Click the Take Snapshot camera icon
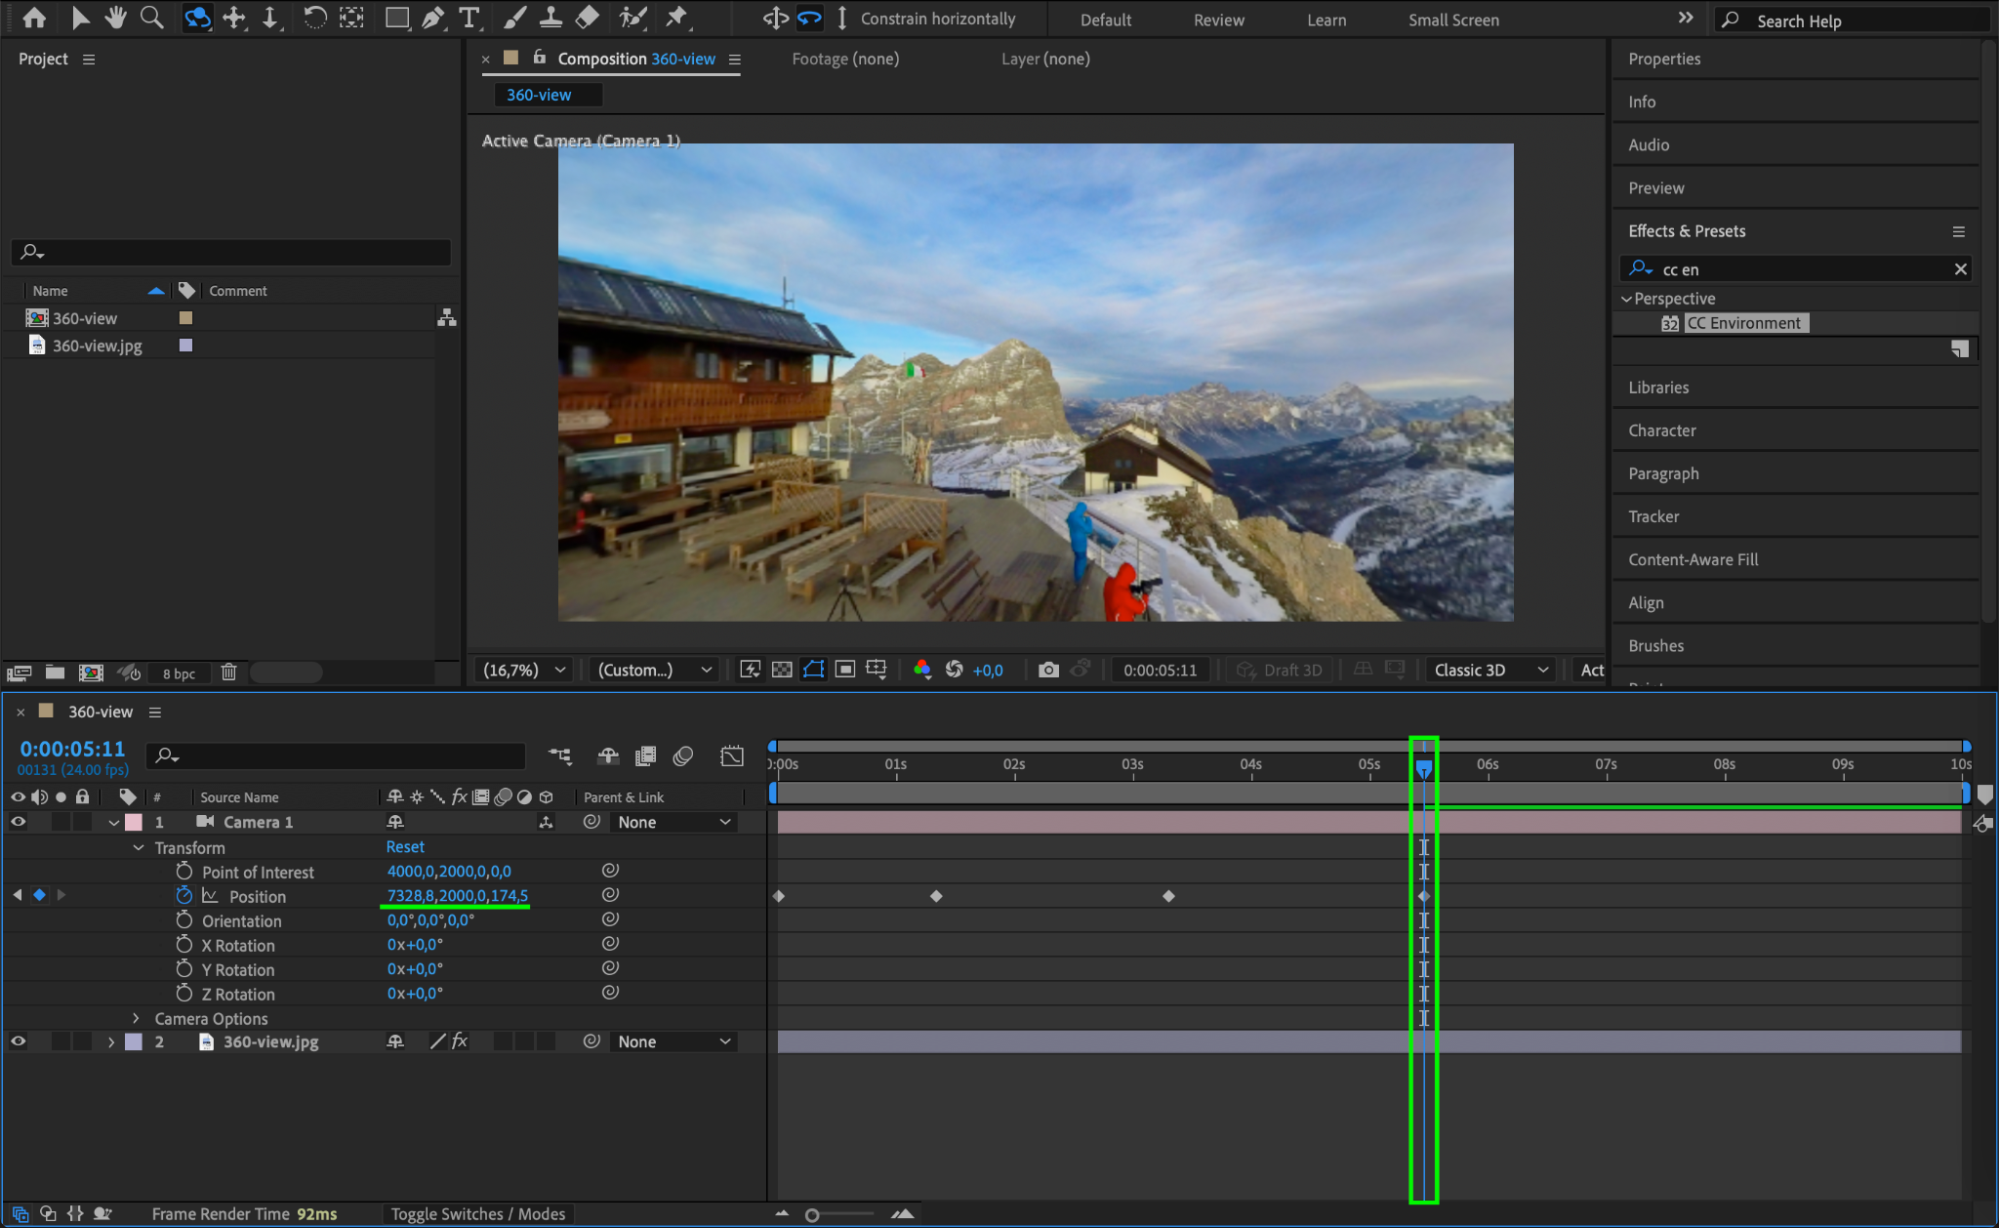This screenshot has width=1999, height=1228. [1048, 670]
